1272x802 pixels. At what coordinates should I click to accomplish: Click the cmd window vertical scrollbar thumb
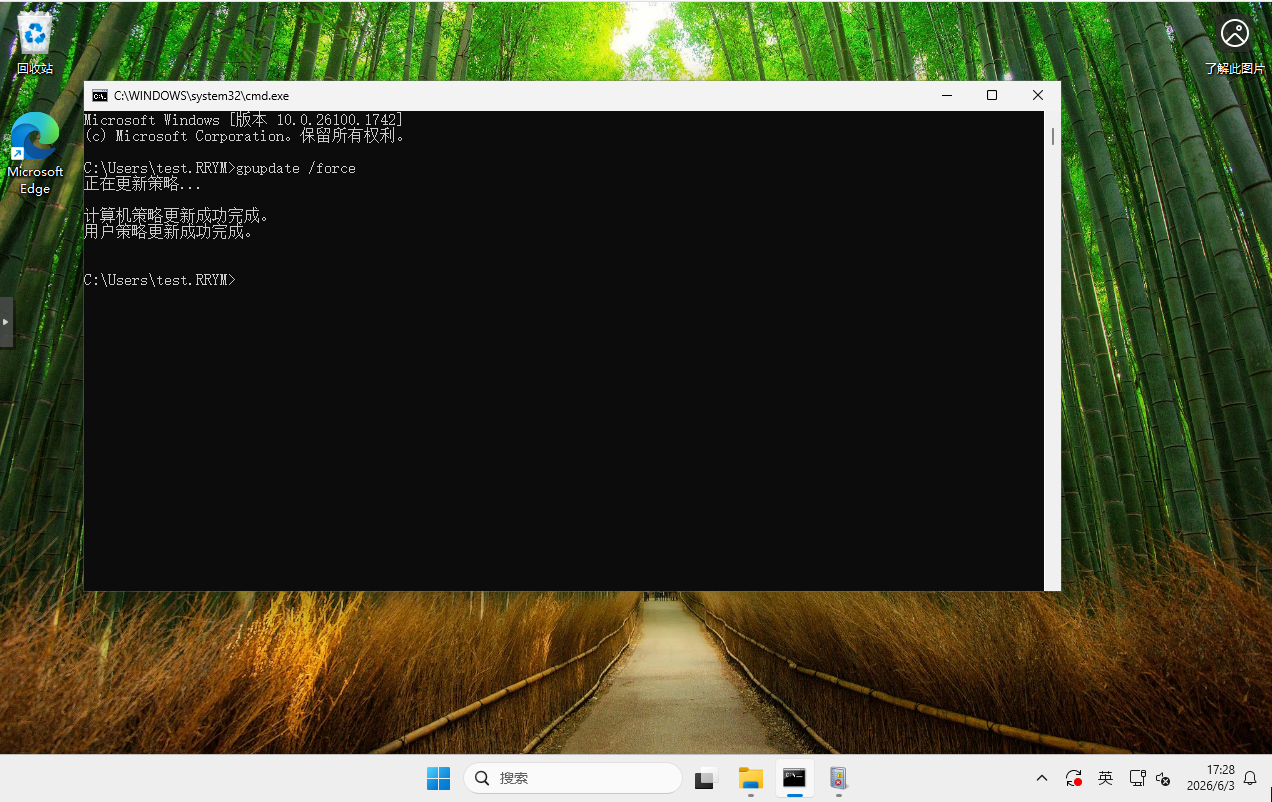pyautogui.click(x=1053, y=136)
